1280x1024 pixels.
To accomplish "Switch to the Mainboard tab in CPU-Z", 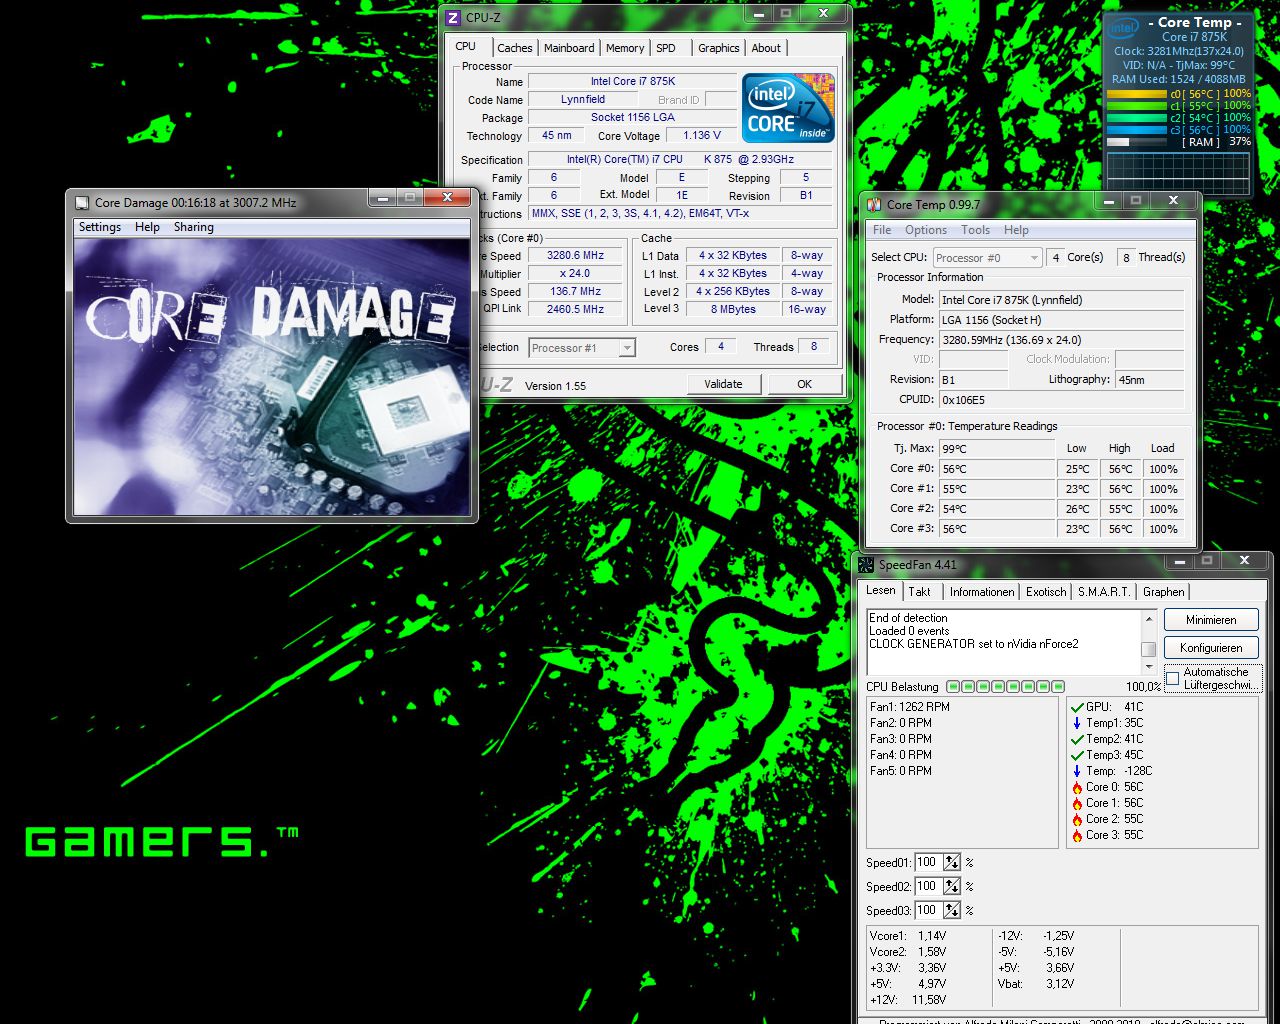I will 569,48.
